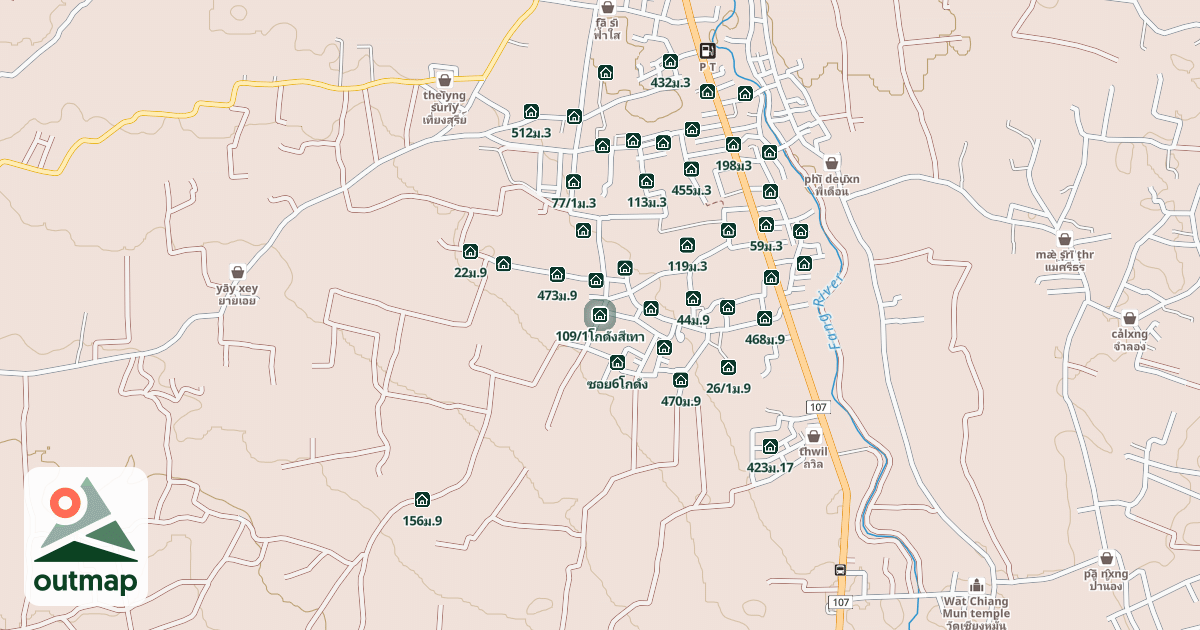
Task: Select the mæ̀ s̄rī thr shop icon
Action: coord(1065,239)
